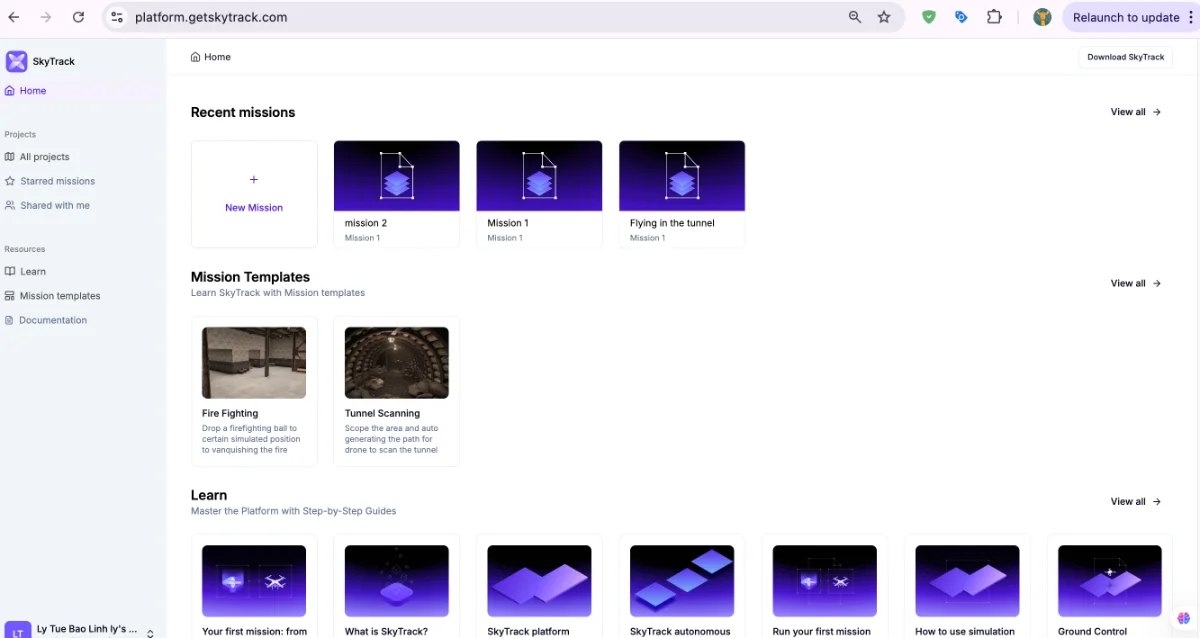Click the LT user avatar
The image size is (1200, 638).
point(18,630)
